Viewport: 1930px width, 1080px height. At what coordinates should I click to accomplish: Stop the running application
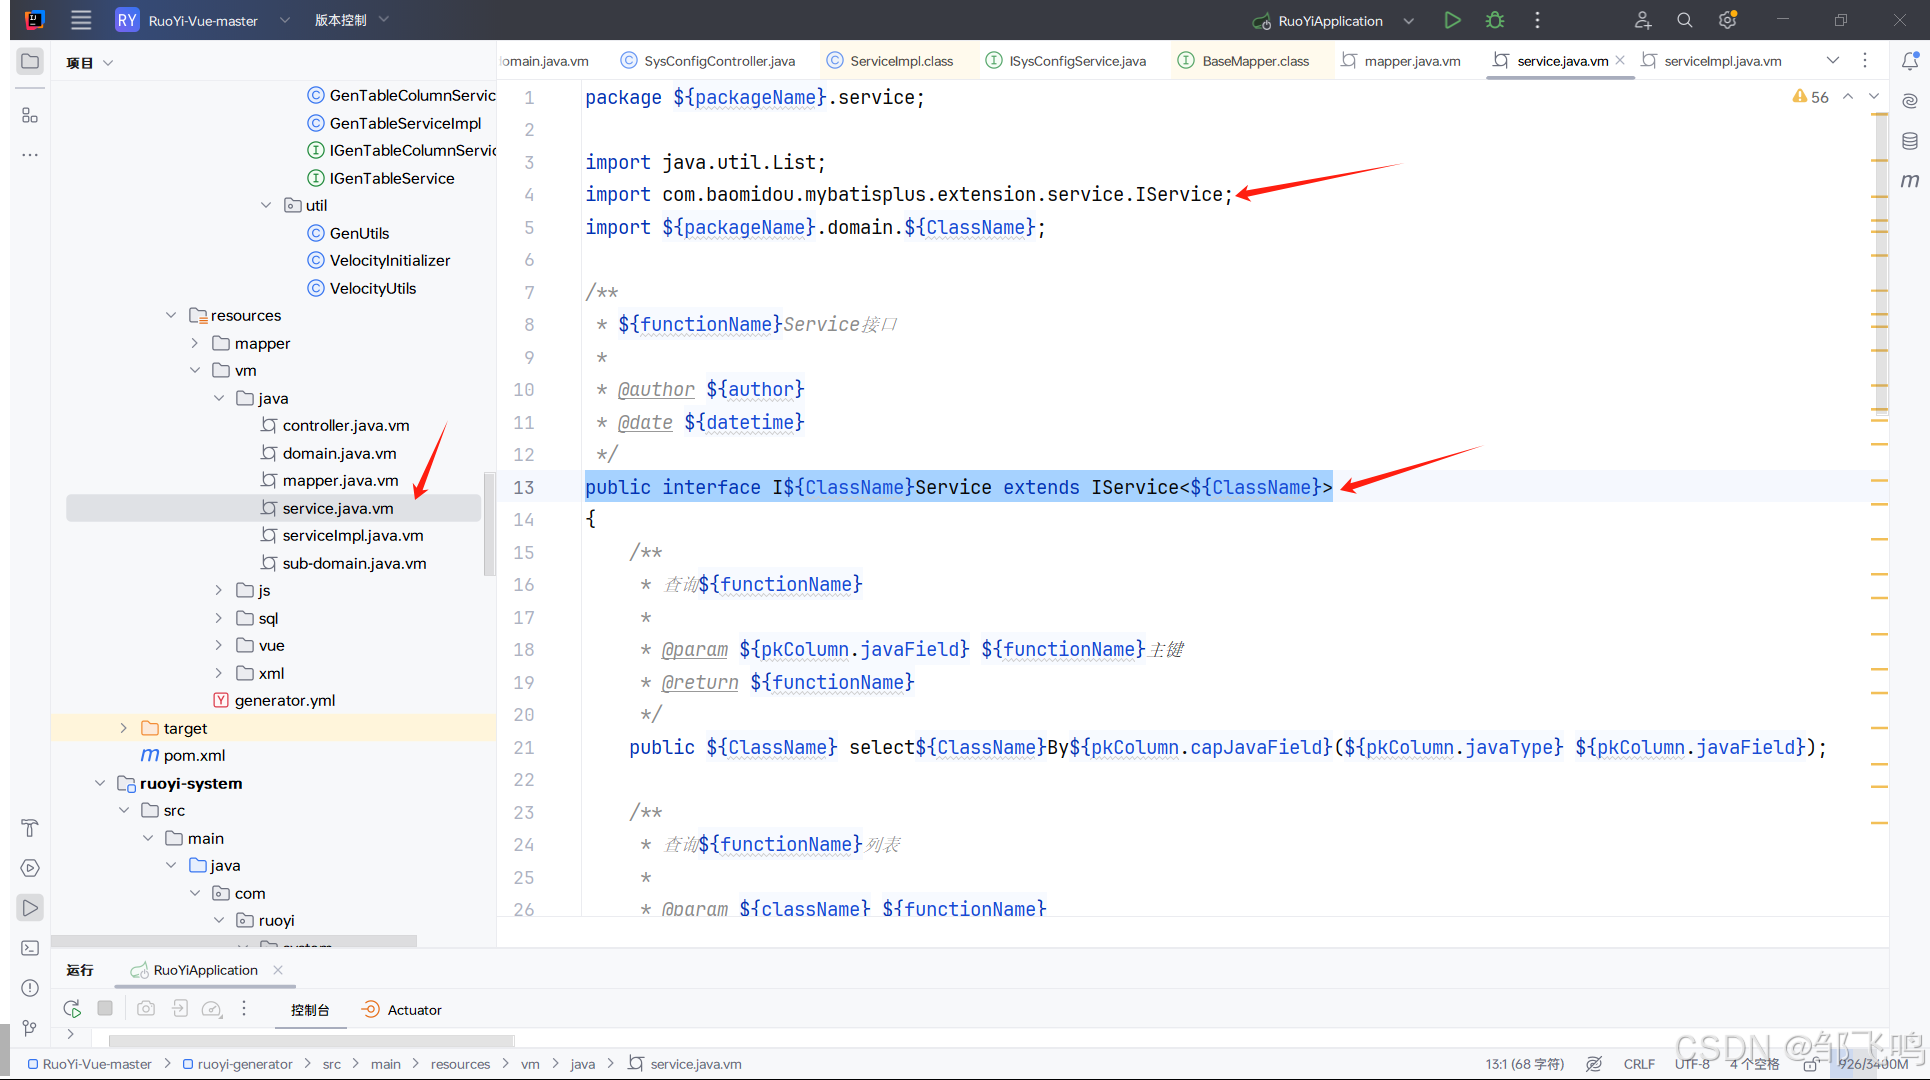click(x=105, y=1008)
